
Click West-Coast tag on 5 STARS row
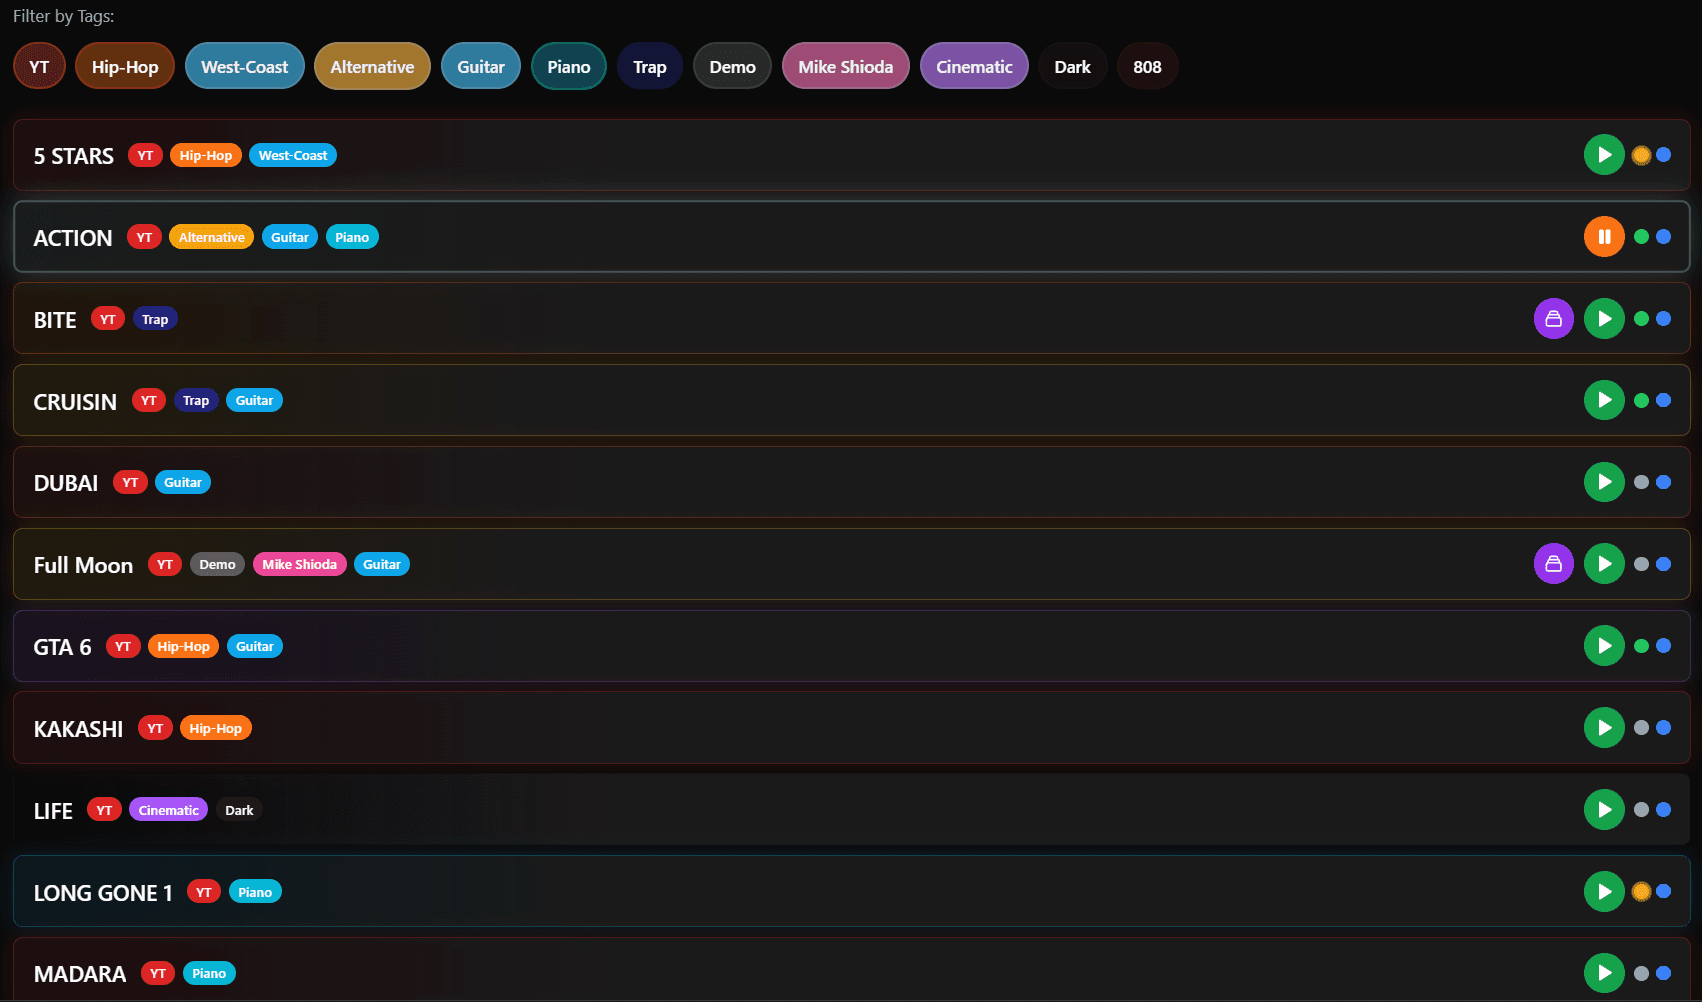[293, 156]
